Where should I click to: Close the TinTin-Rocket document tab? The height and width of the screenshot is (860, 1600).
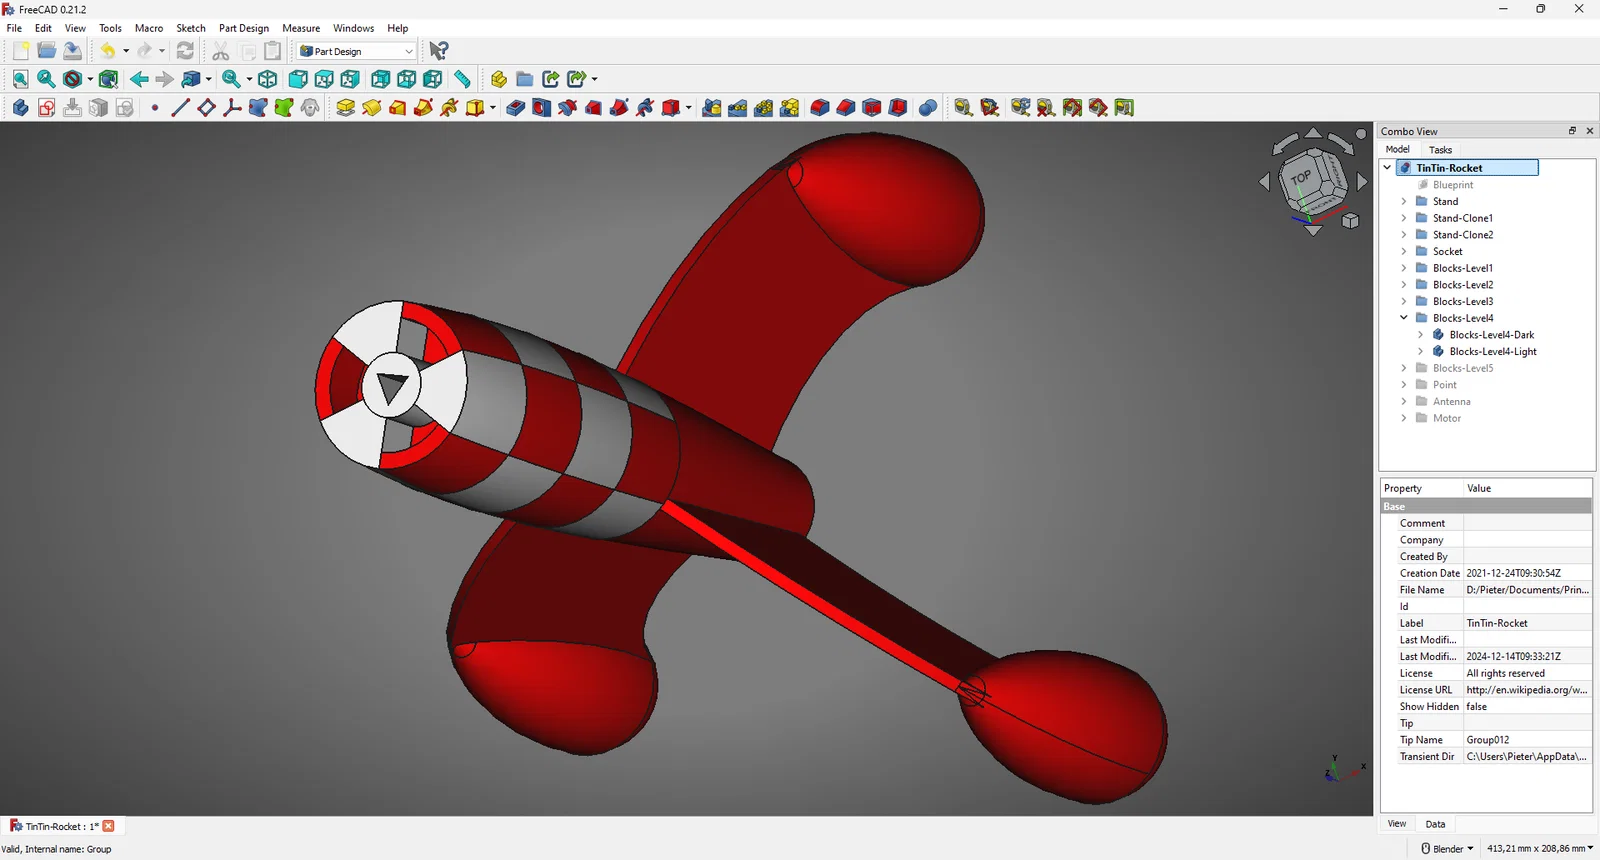109,826
